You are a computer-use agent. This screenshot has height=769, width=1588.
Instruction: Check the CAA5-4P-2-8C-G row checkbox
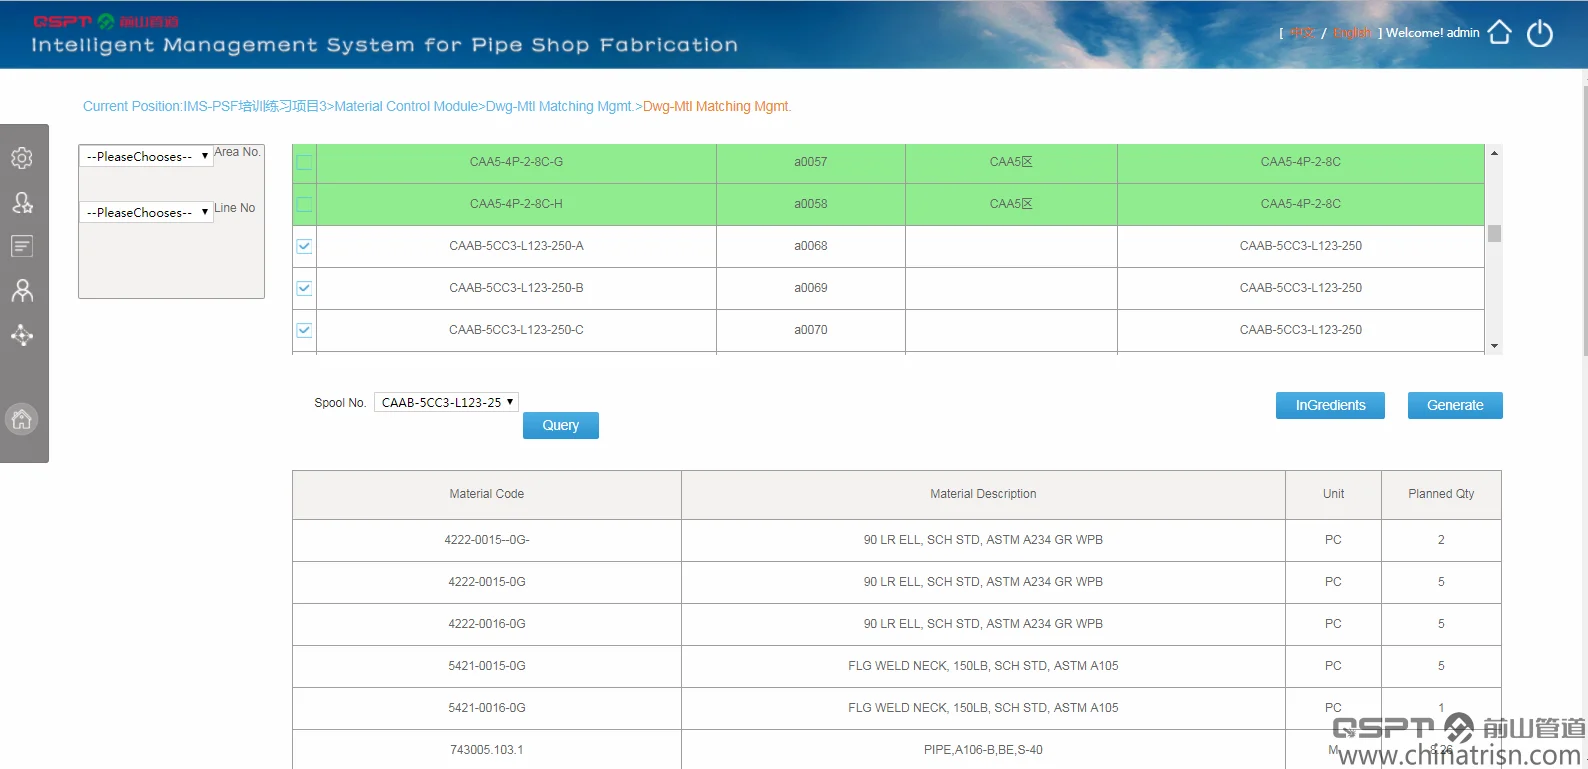(x=304, y=162)
